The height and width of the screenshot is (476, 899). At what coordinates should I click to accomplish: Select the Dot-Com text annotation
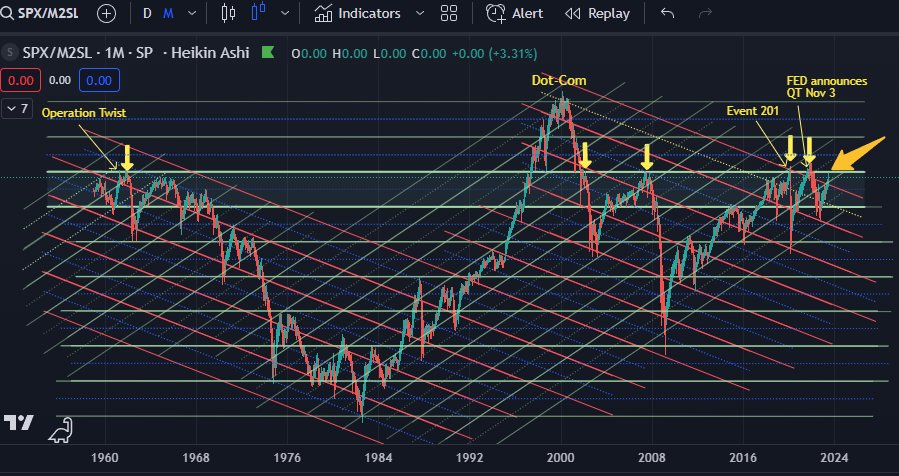(x=559, y=80)
